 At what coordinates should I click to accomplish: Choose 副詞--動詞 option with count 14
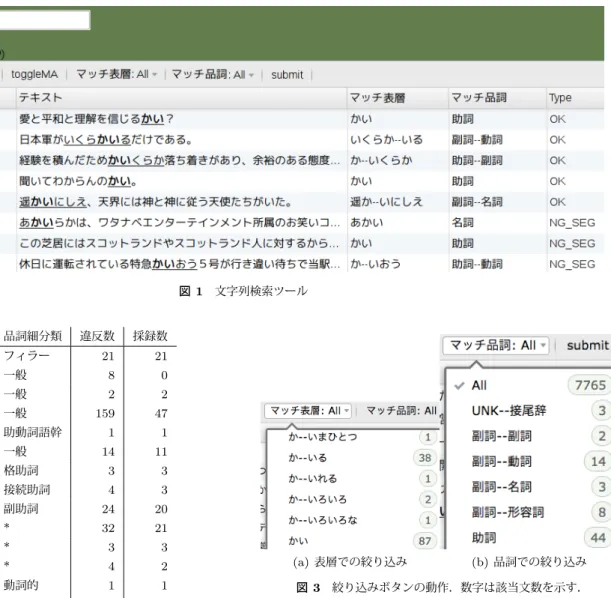point(529,461)
